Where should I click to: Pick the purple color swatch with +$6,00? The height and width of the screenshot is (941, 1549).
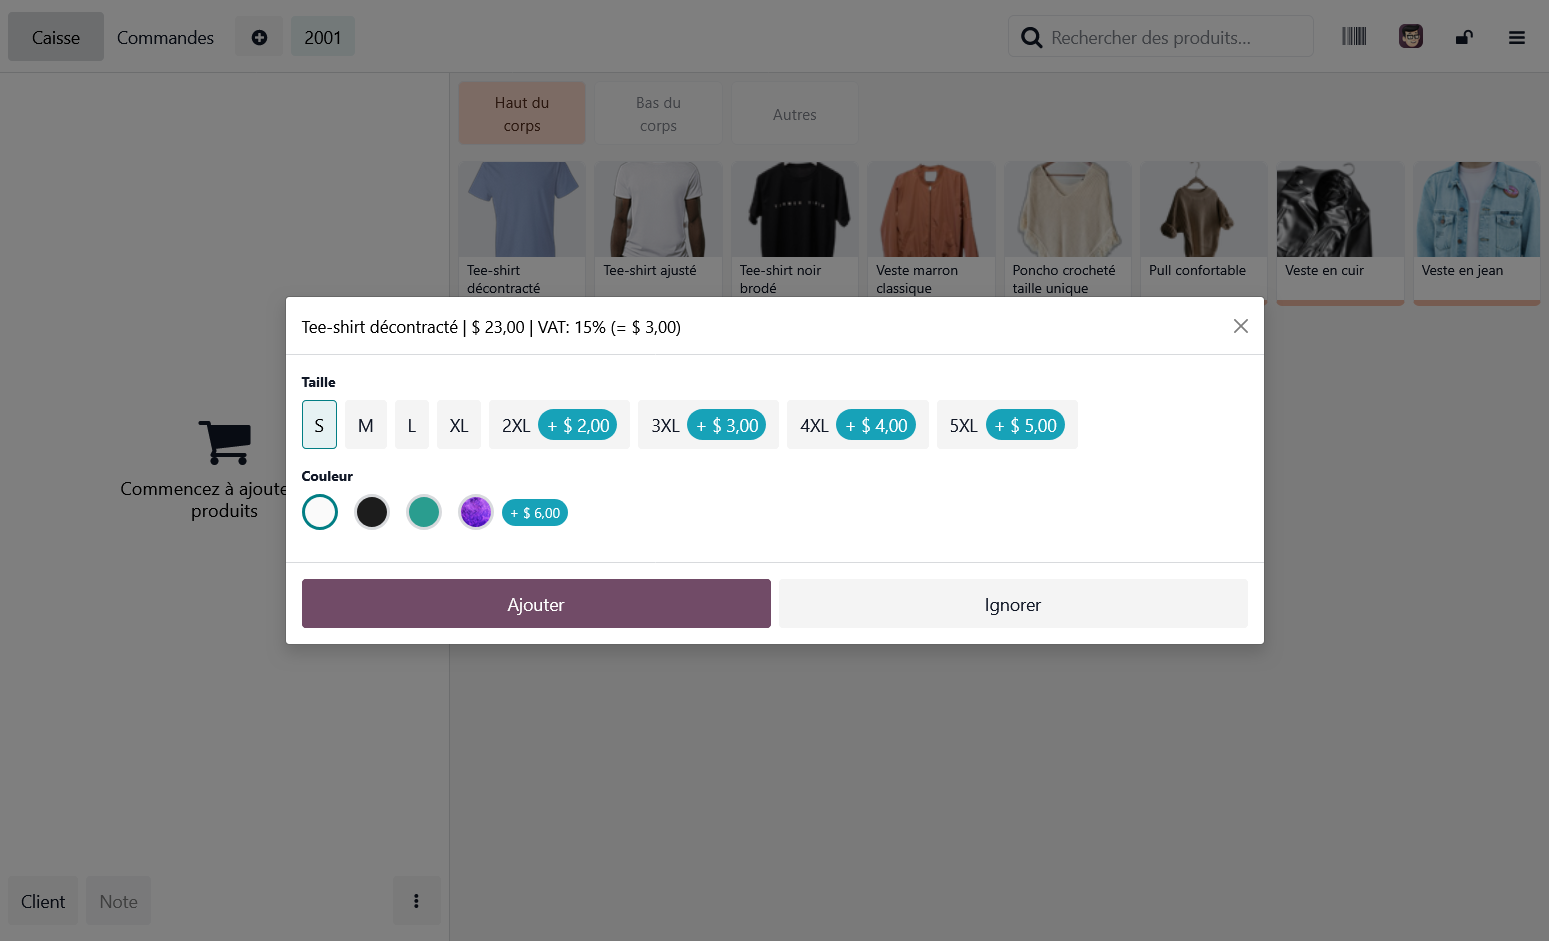[x=475, y=511]
